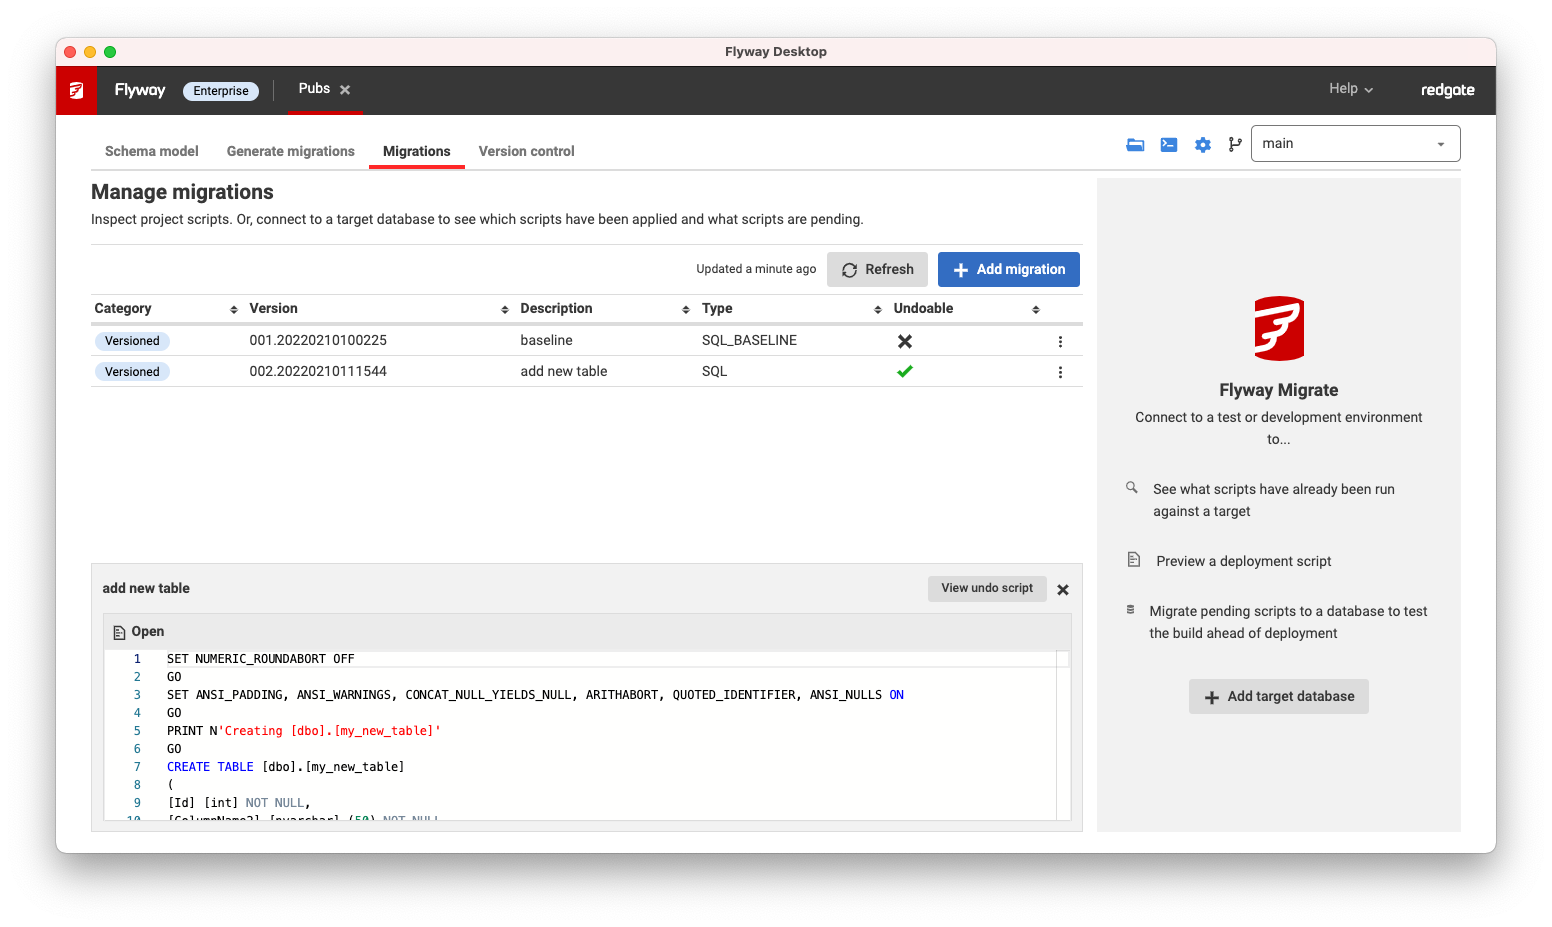Sort by Undoable column arrows
1552x927 pixels.
(x=1036, y=310)
